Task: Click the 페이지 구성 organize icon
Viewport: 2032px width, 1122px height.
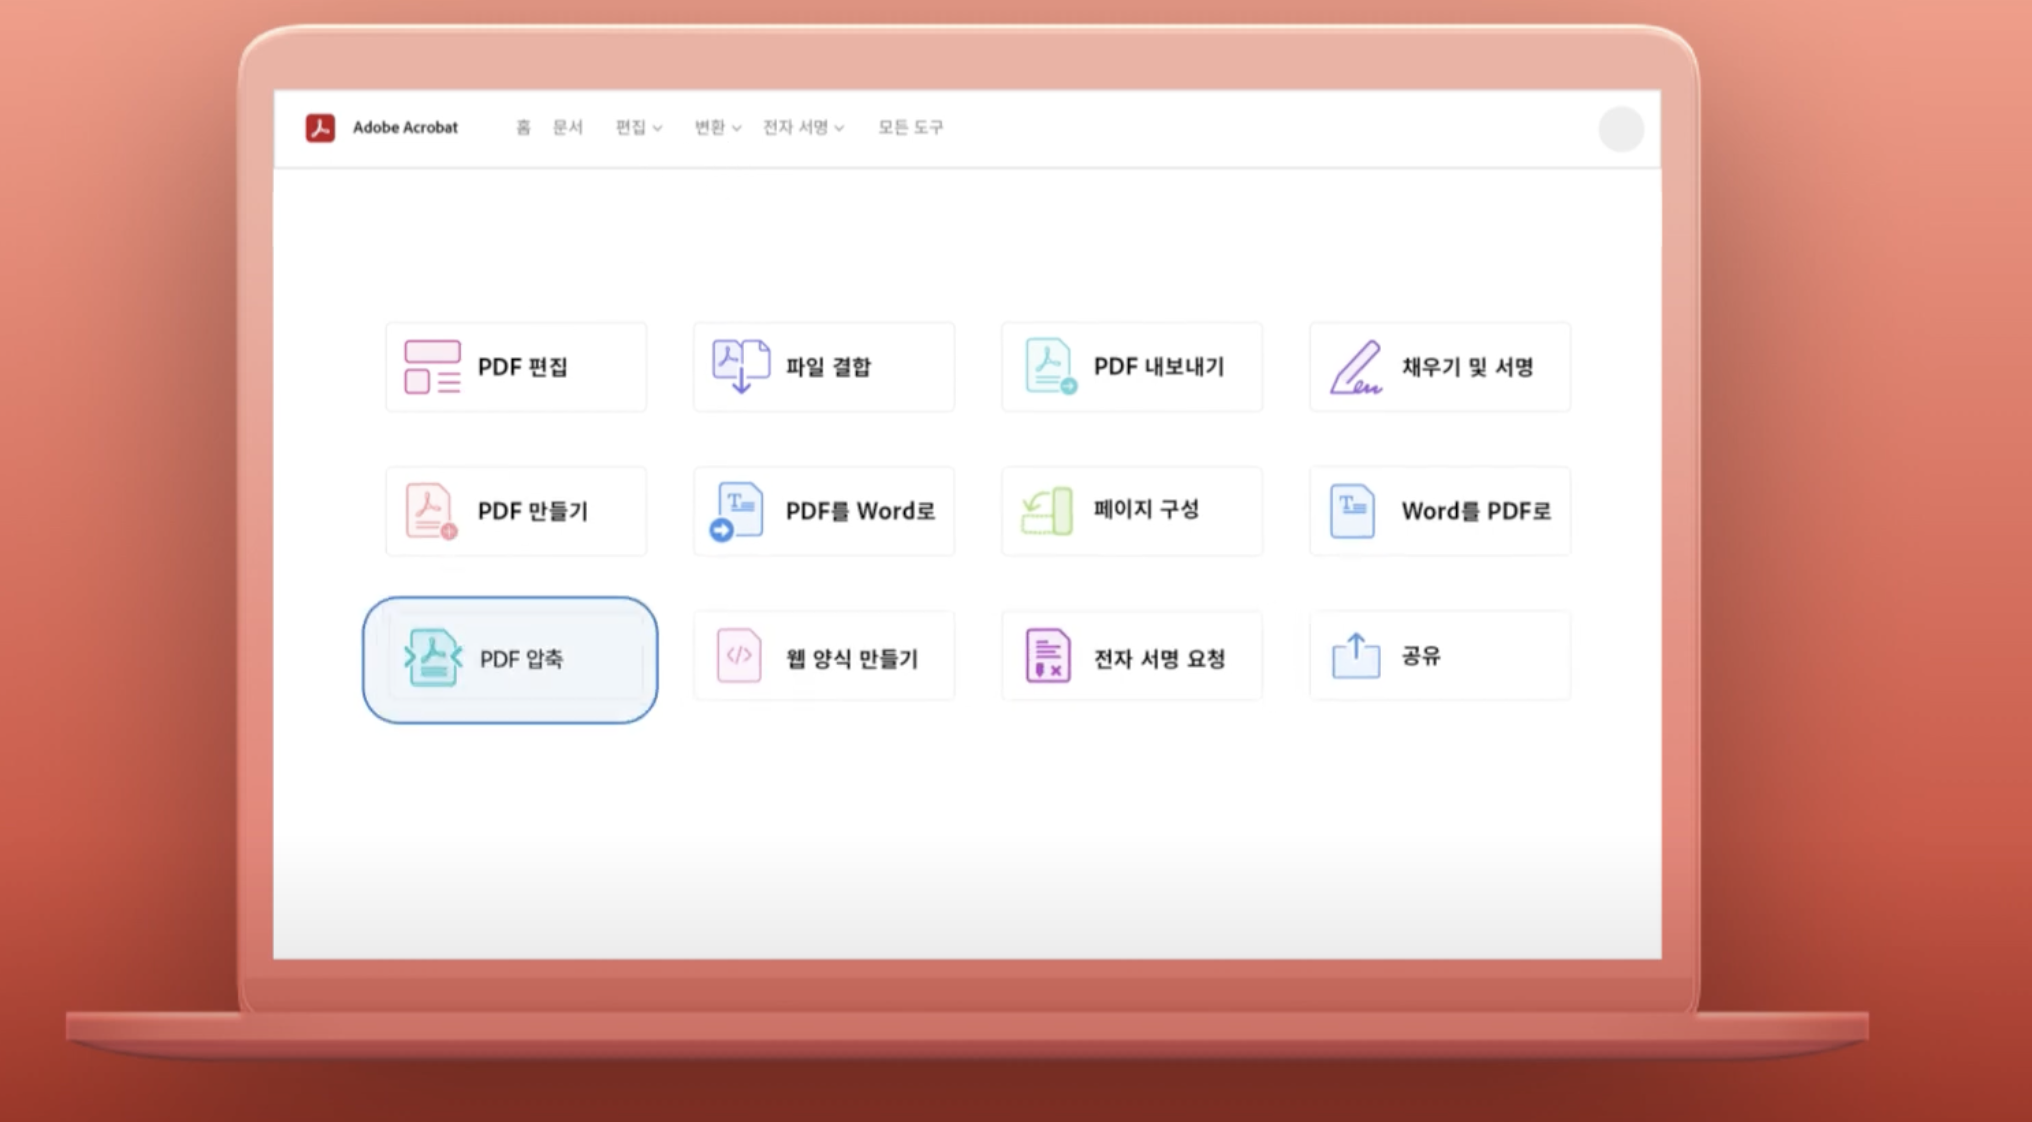Action: (x=1047, y=511)
